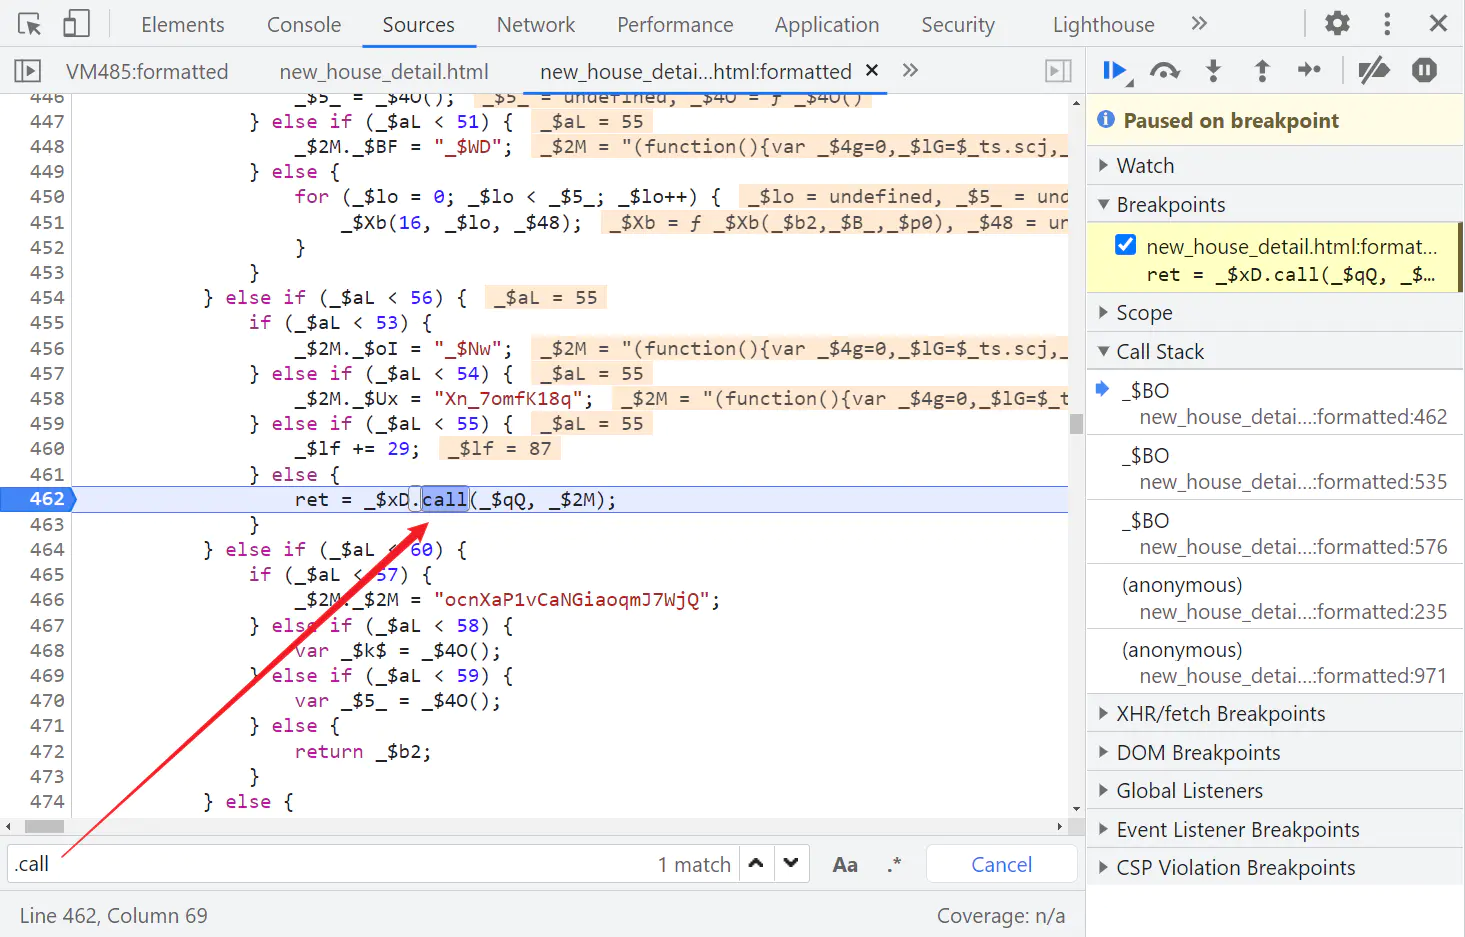The image size is (1465, 937).
Task: Deactivate all breakpoints icon
Action: [1373, 71]
